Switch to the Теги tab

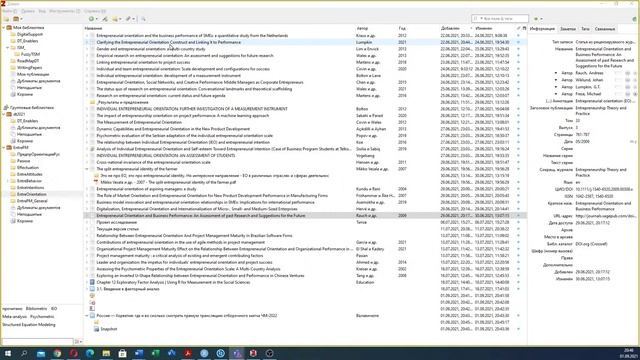click(585, 29)
